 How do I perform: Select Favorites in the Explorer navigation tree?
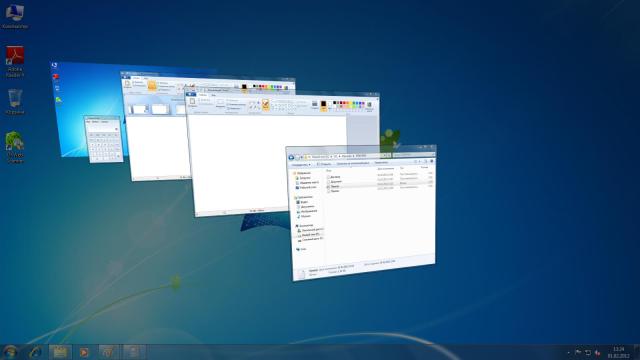pos(303,173)
